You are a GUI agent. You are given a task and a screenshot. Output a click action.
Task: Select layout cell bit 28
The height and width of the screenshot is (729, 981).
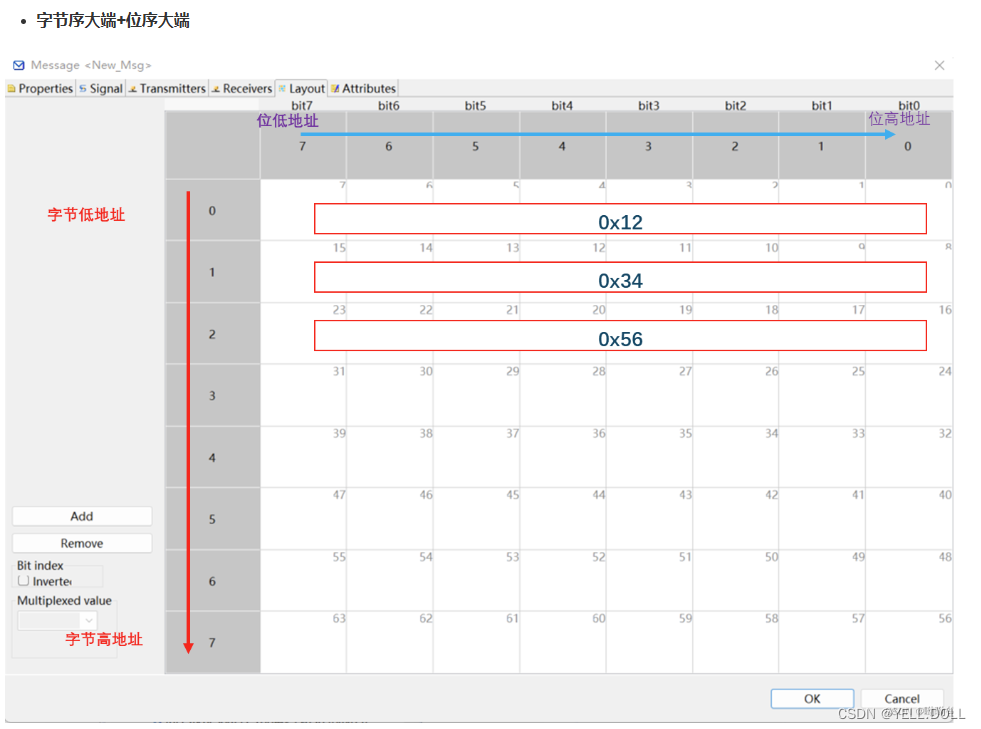pos(563,395)
